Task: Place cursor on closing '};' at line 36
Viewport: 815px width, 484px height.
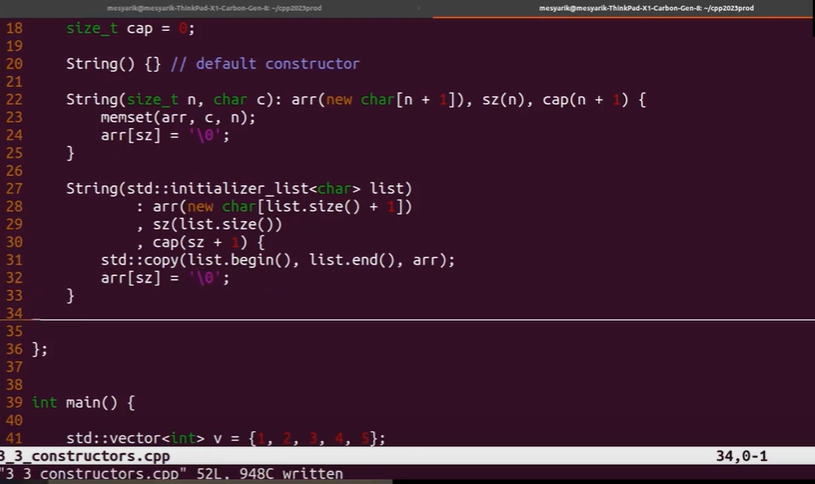Action: coord(40,349)
